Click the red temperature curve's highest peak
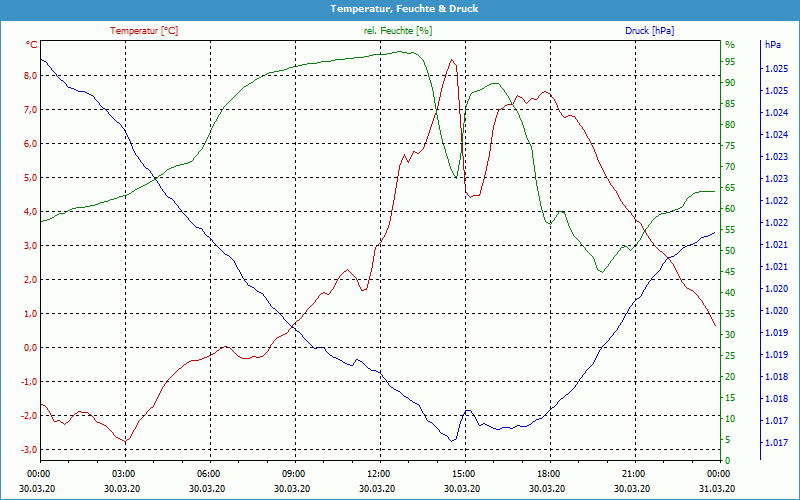800x500 pixels. point(452,60)
